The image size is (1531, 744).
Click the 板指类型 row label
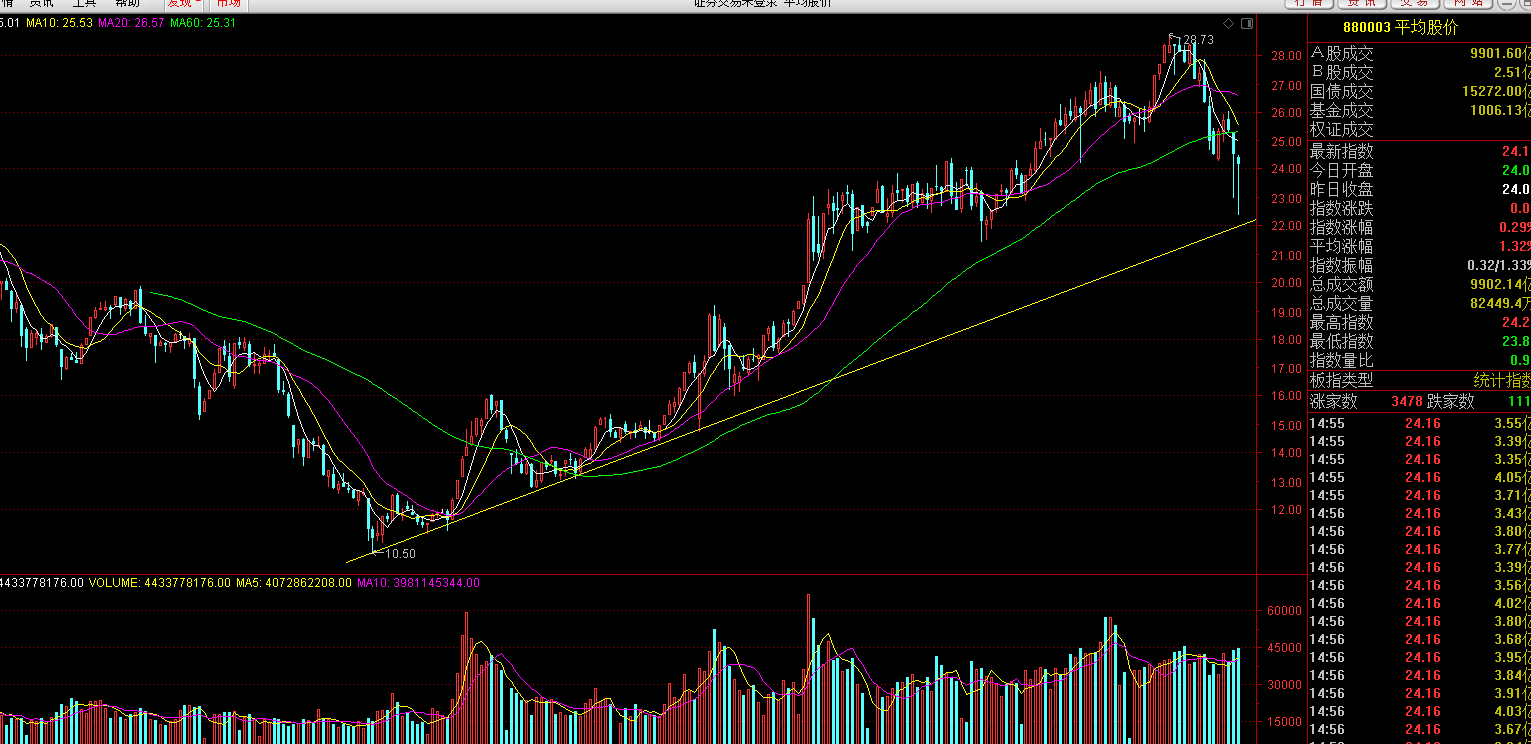(1342, 381)
